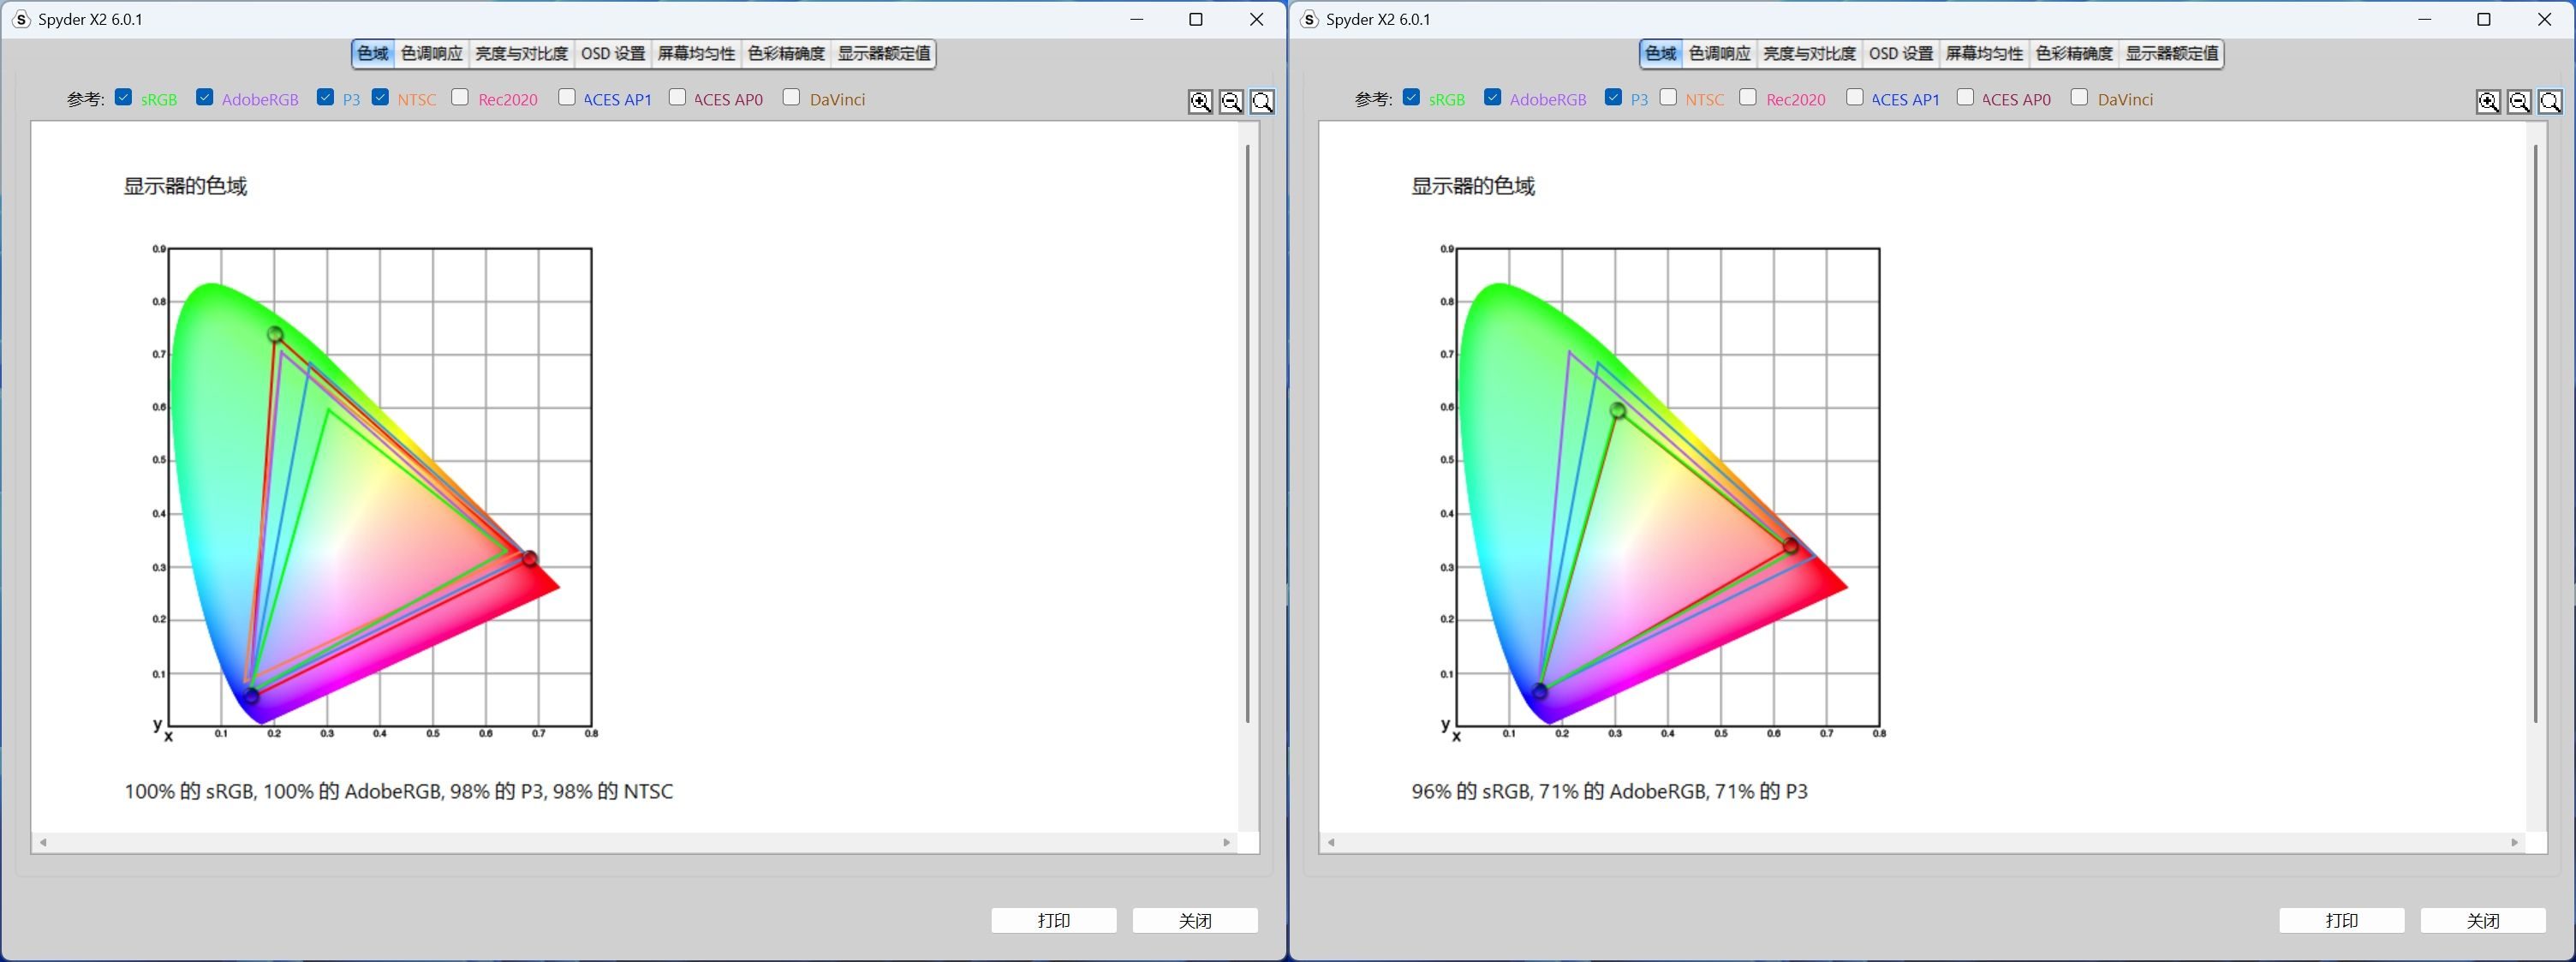The height and width of the screenshot is (962, 2576).
Task: Enable NTSC reference in right window
Action: 1668,97
